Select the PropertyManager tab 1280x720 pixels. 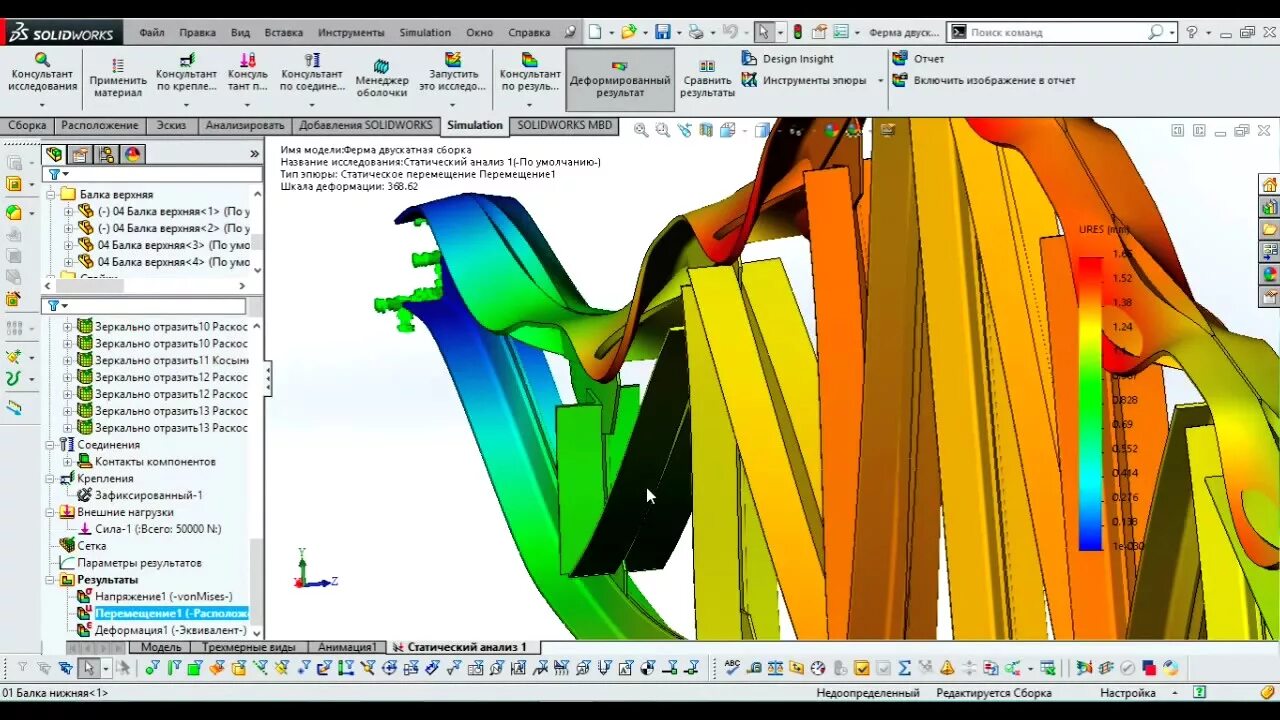pyautogui.click(x=80, y=154)
